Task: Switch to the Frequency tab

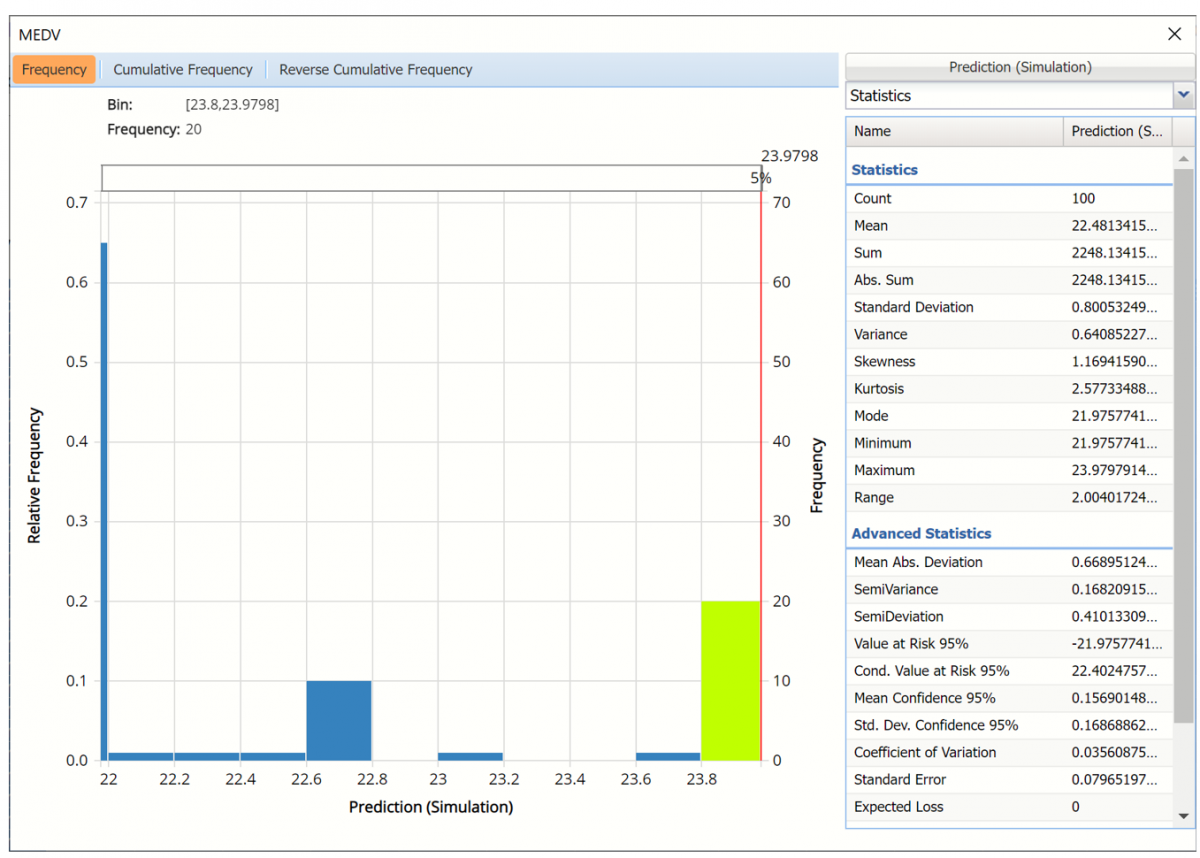Action: [x=54, y=70]
